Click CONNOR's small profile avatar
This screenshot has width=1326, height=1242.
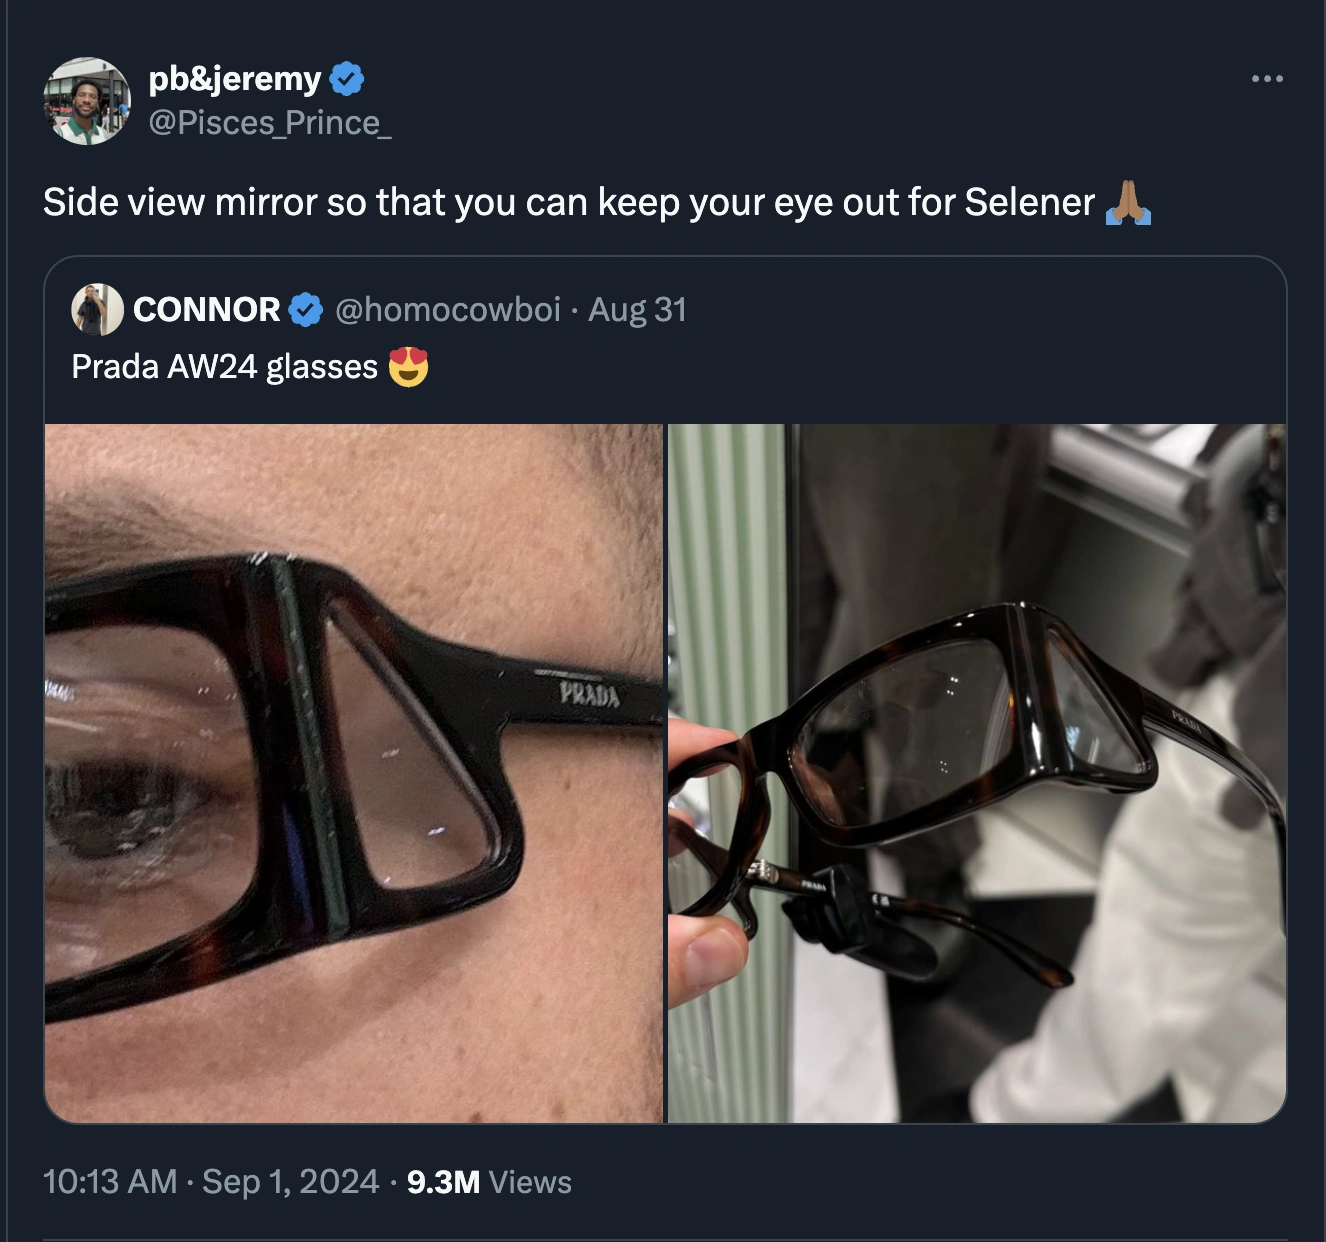pos(97,310)
